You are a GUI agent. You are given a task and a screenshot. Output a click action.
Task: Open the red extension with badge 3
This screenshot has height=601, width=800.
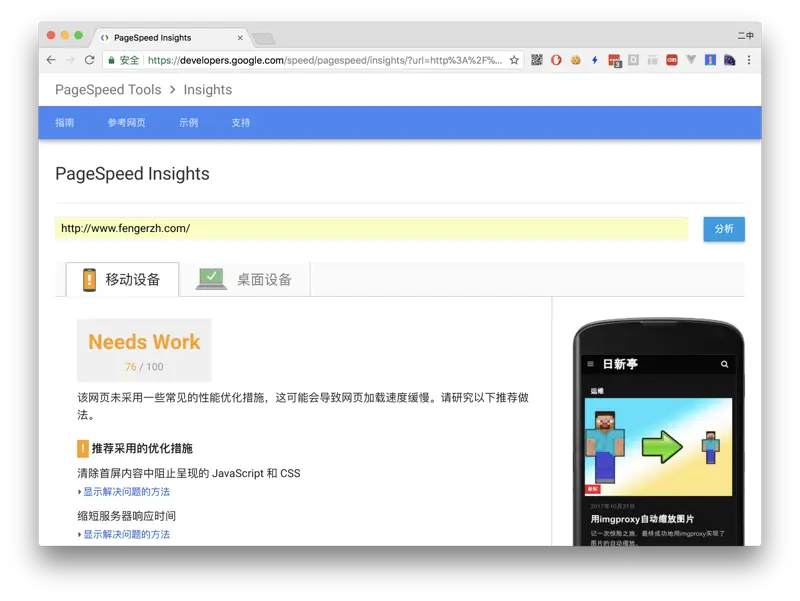tap(615, 61)
